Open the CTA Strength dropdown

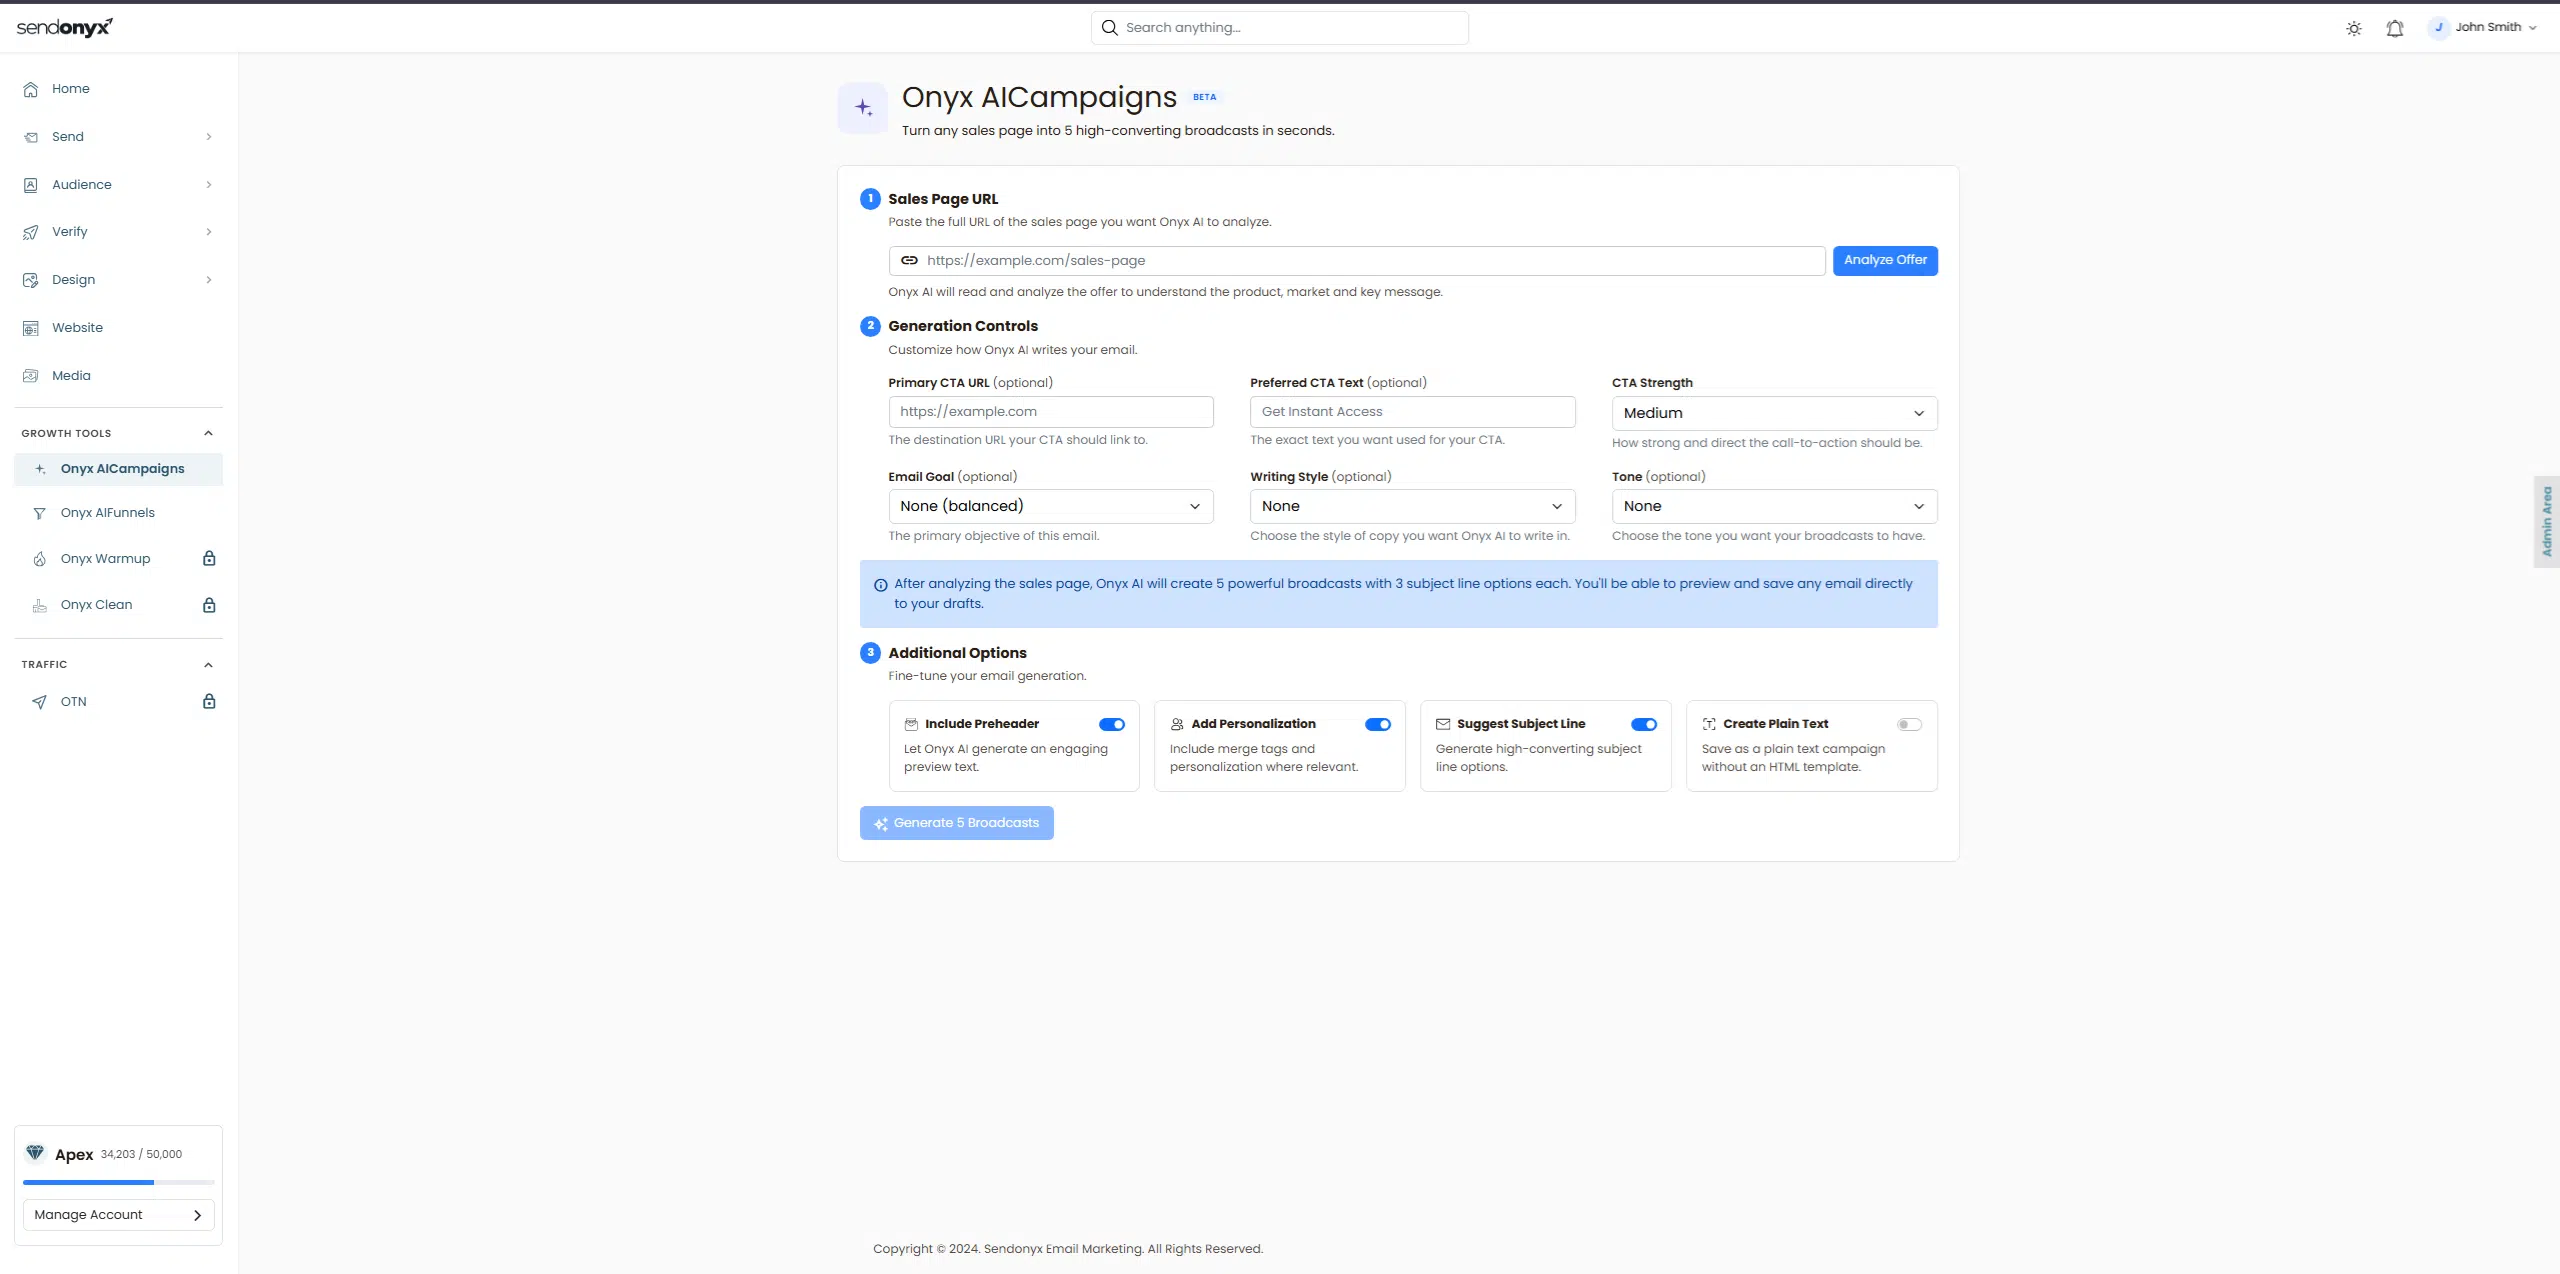(1774, 413)
